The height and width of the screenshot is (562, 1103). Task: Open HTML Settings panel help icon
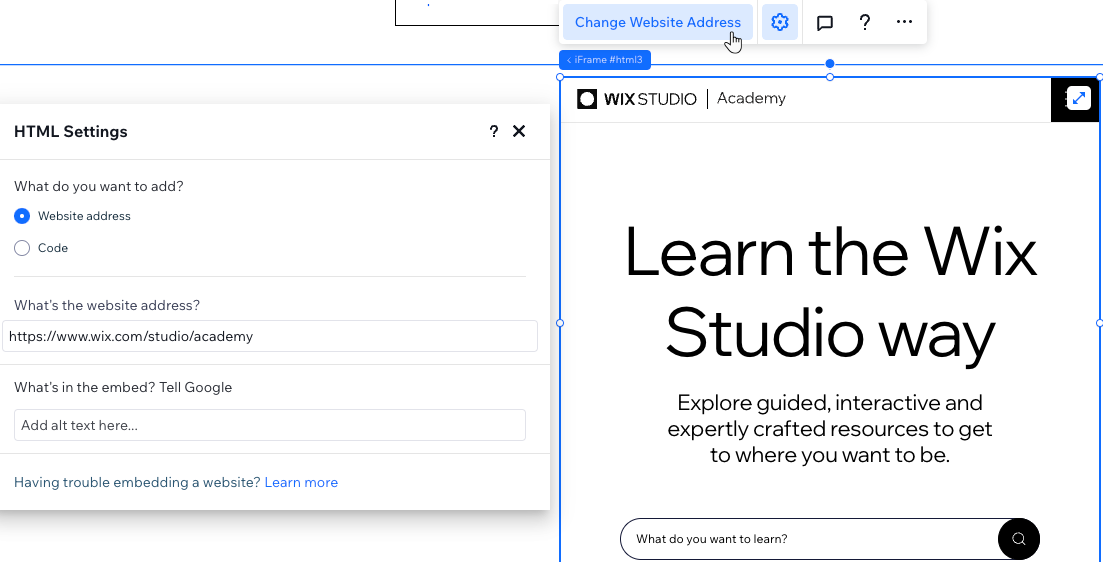pyautogui.click(x=494, y=132)
